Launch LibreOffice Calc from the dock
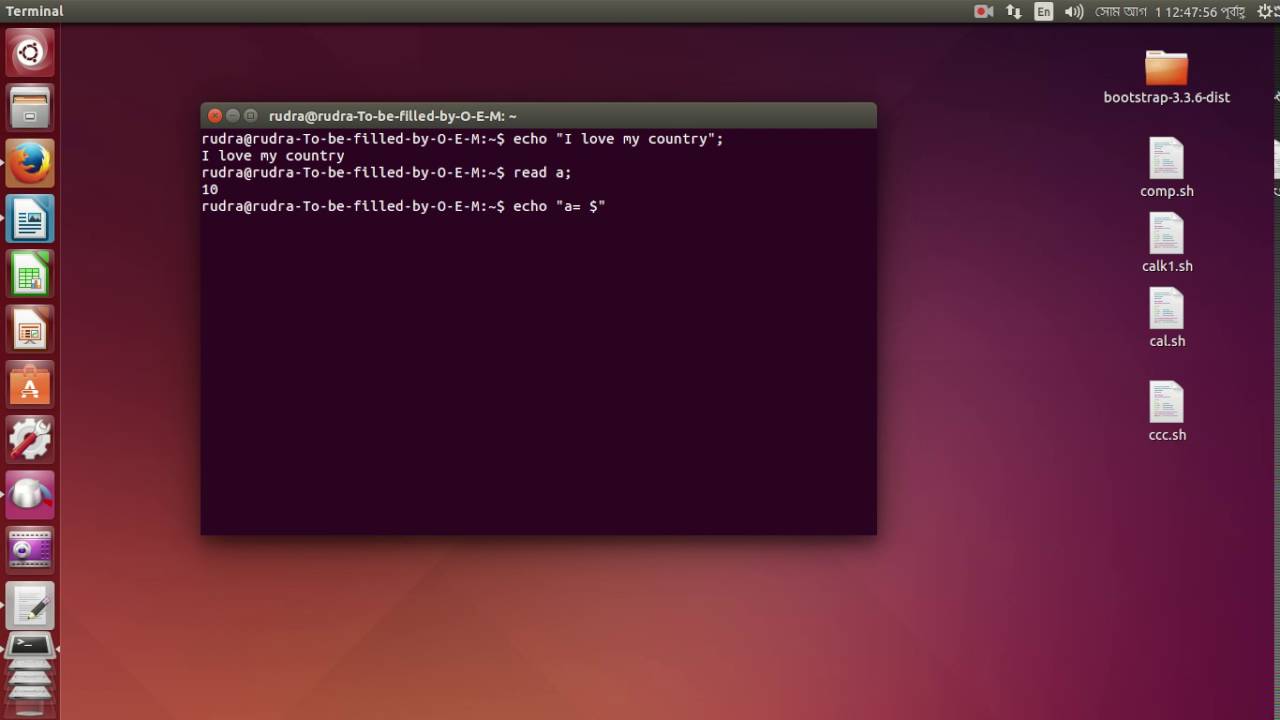 (30, 273)
